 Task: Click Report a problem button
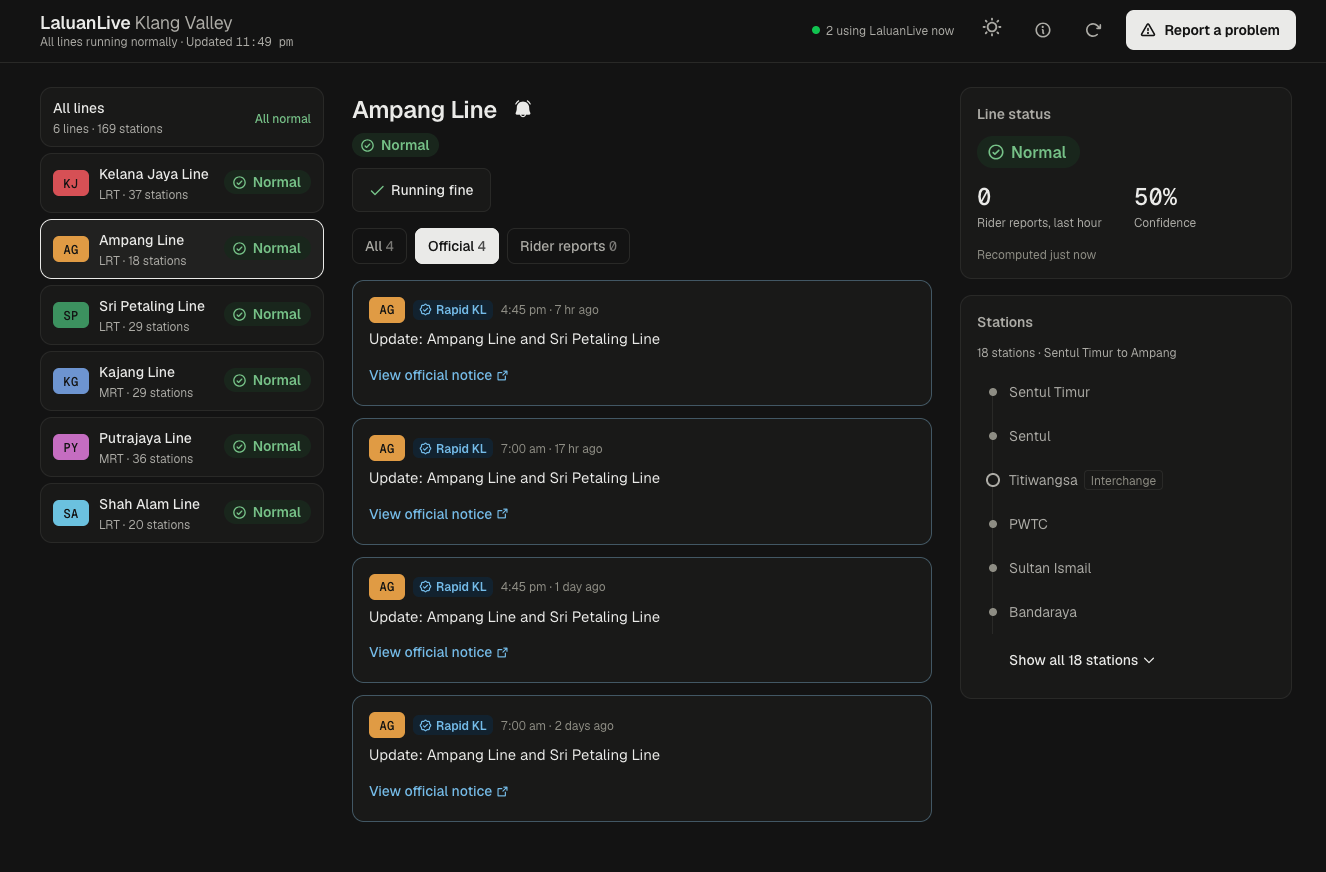coord(1211,30)
